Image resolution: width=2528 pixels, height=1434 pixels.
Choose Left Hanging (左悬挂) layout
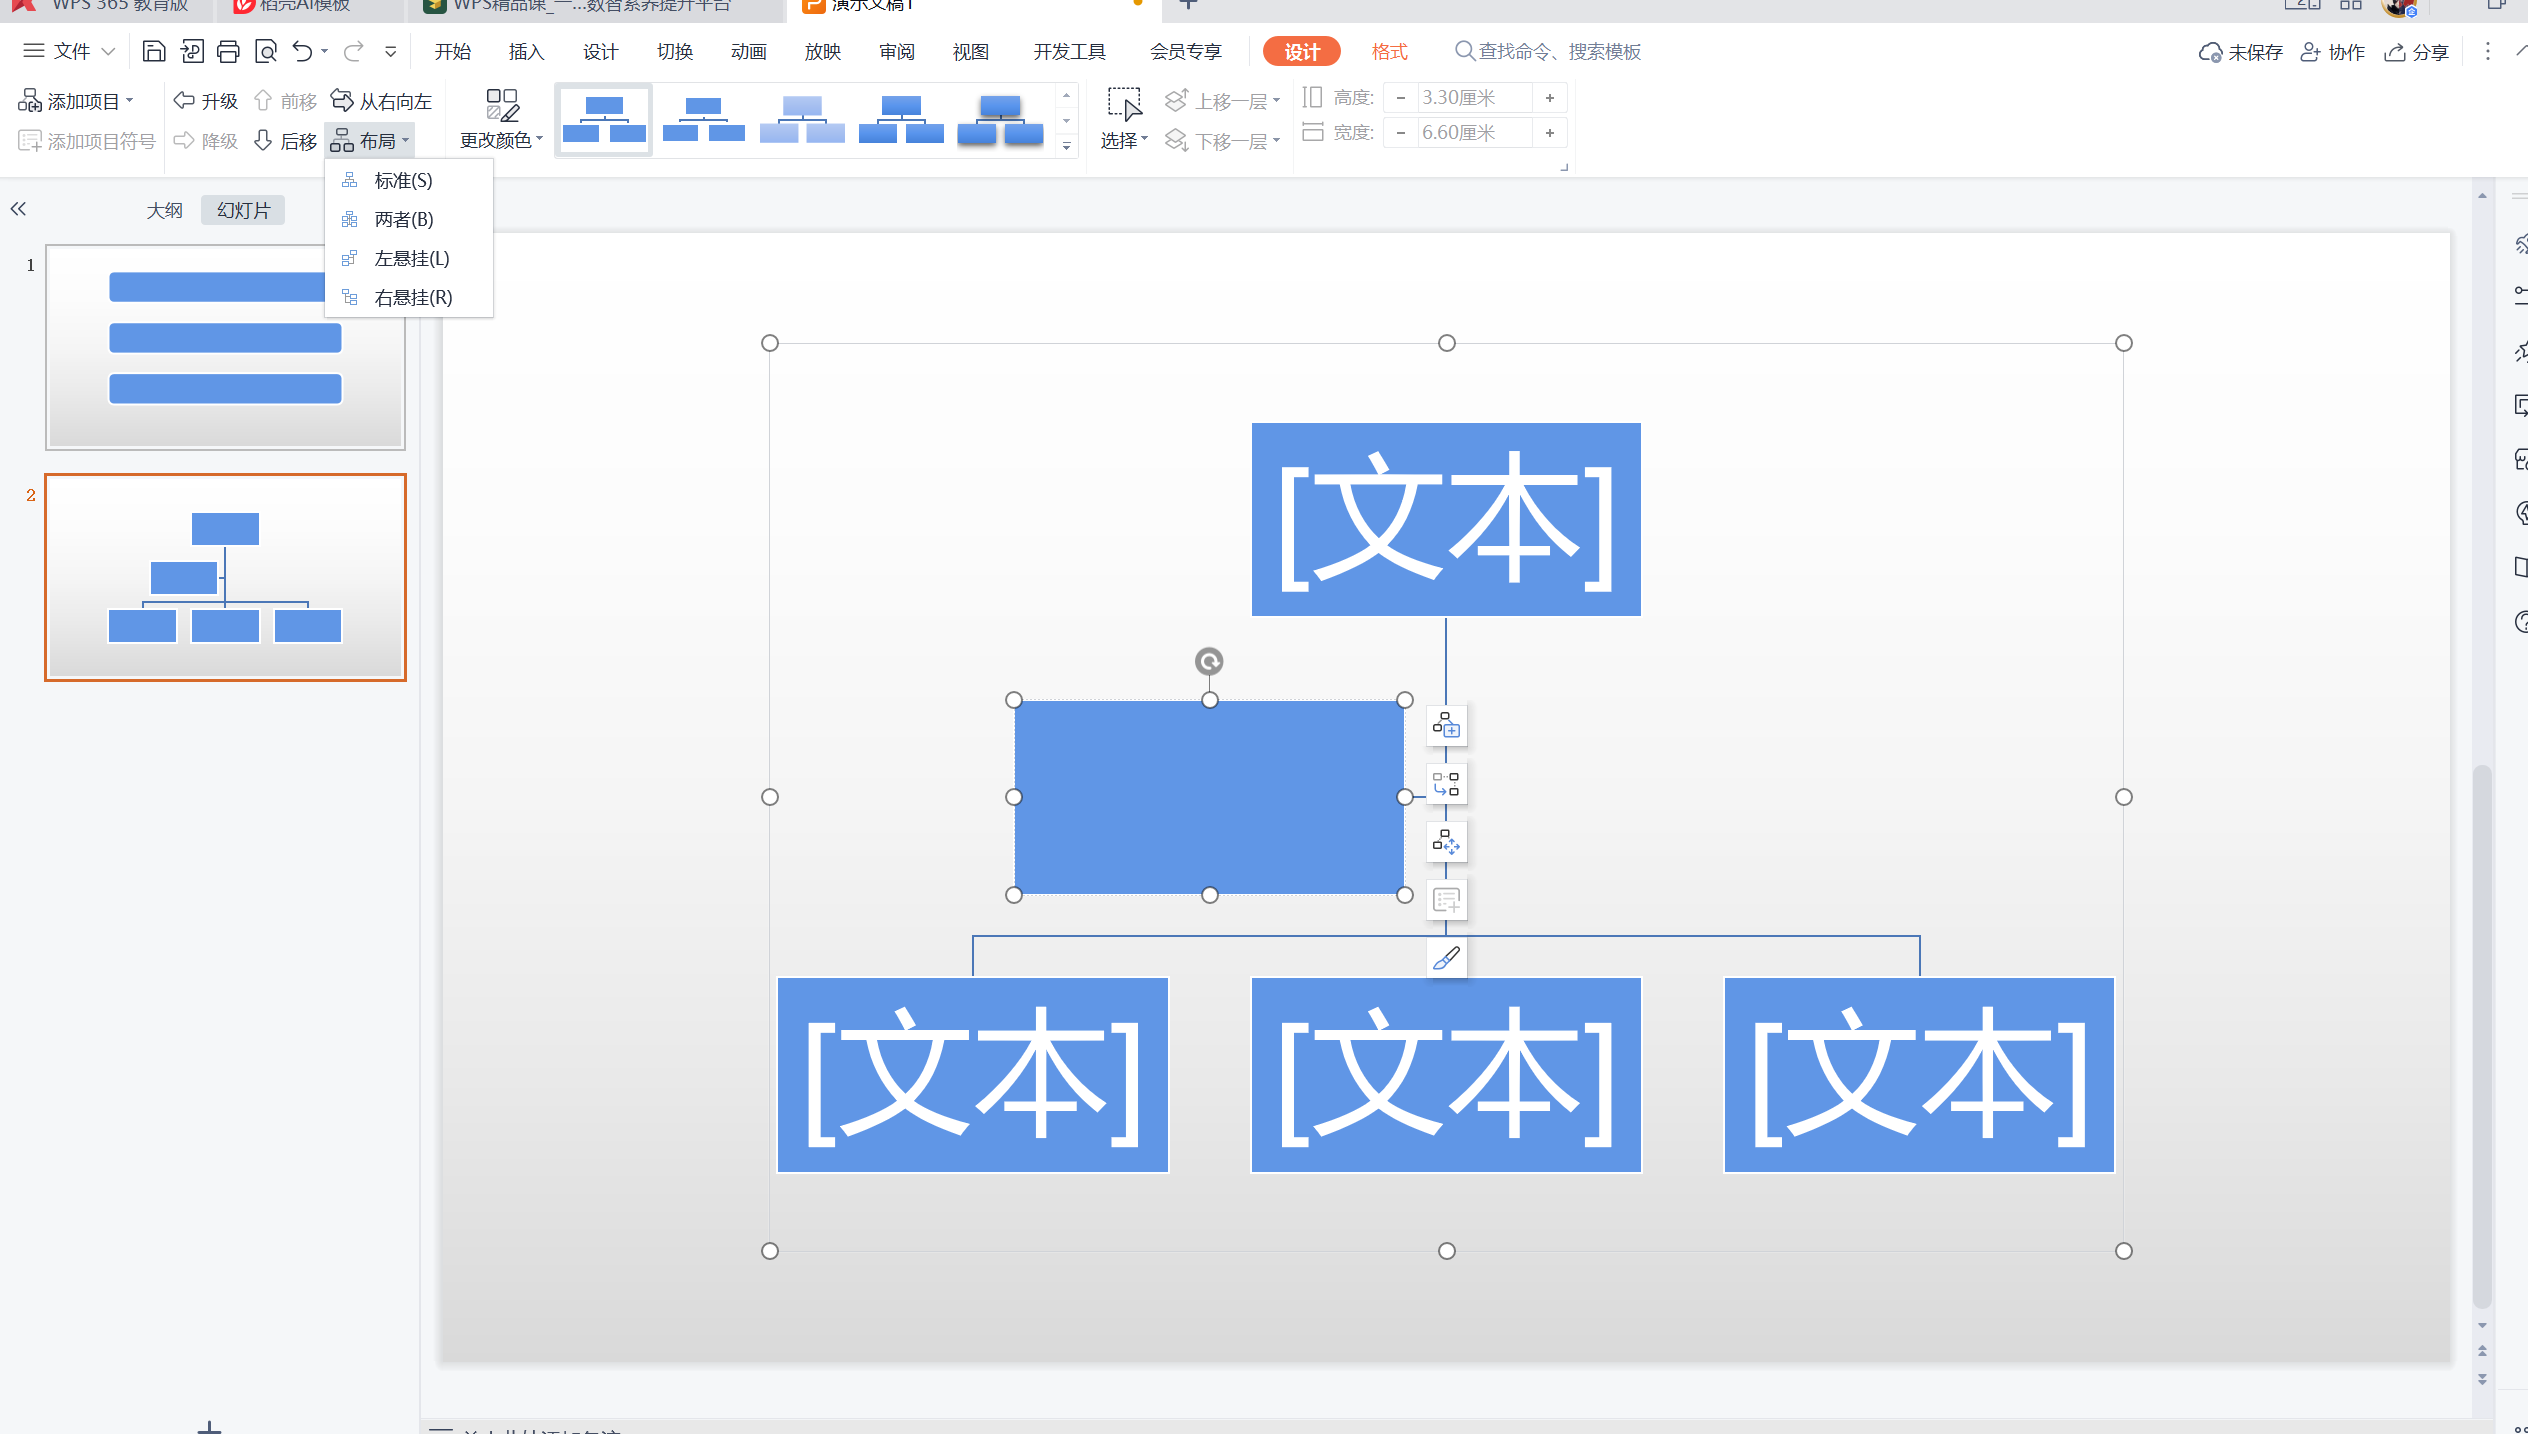click(411, 259)
